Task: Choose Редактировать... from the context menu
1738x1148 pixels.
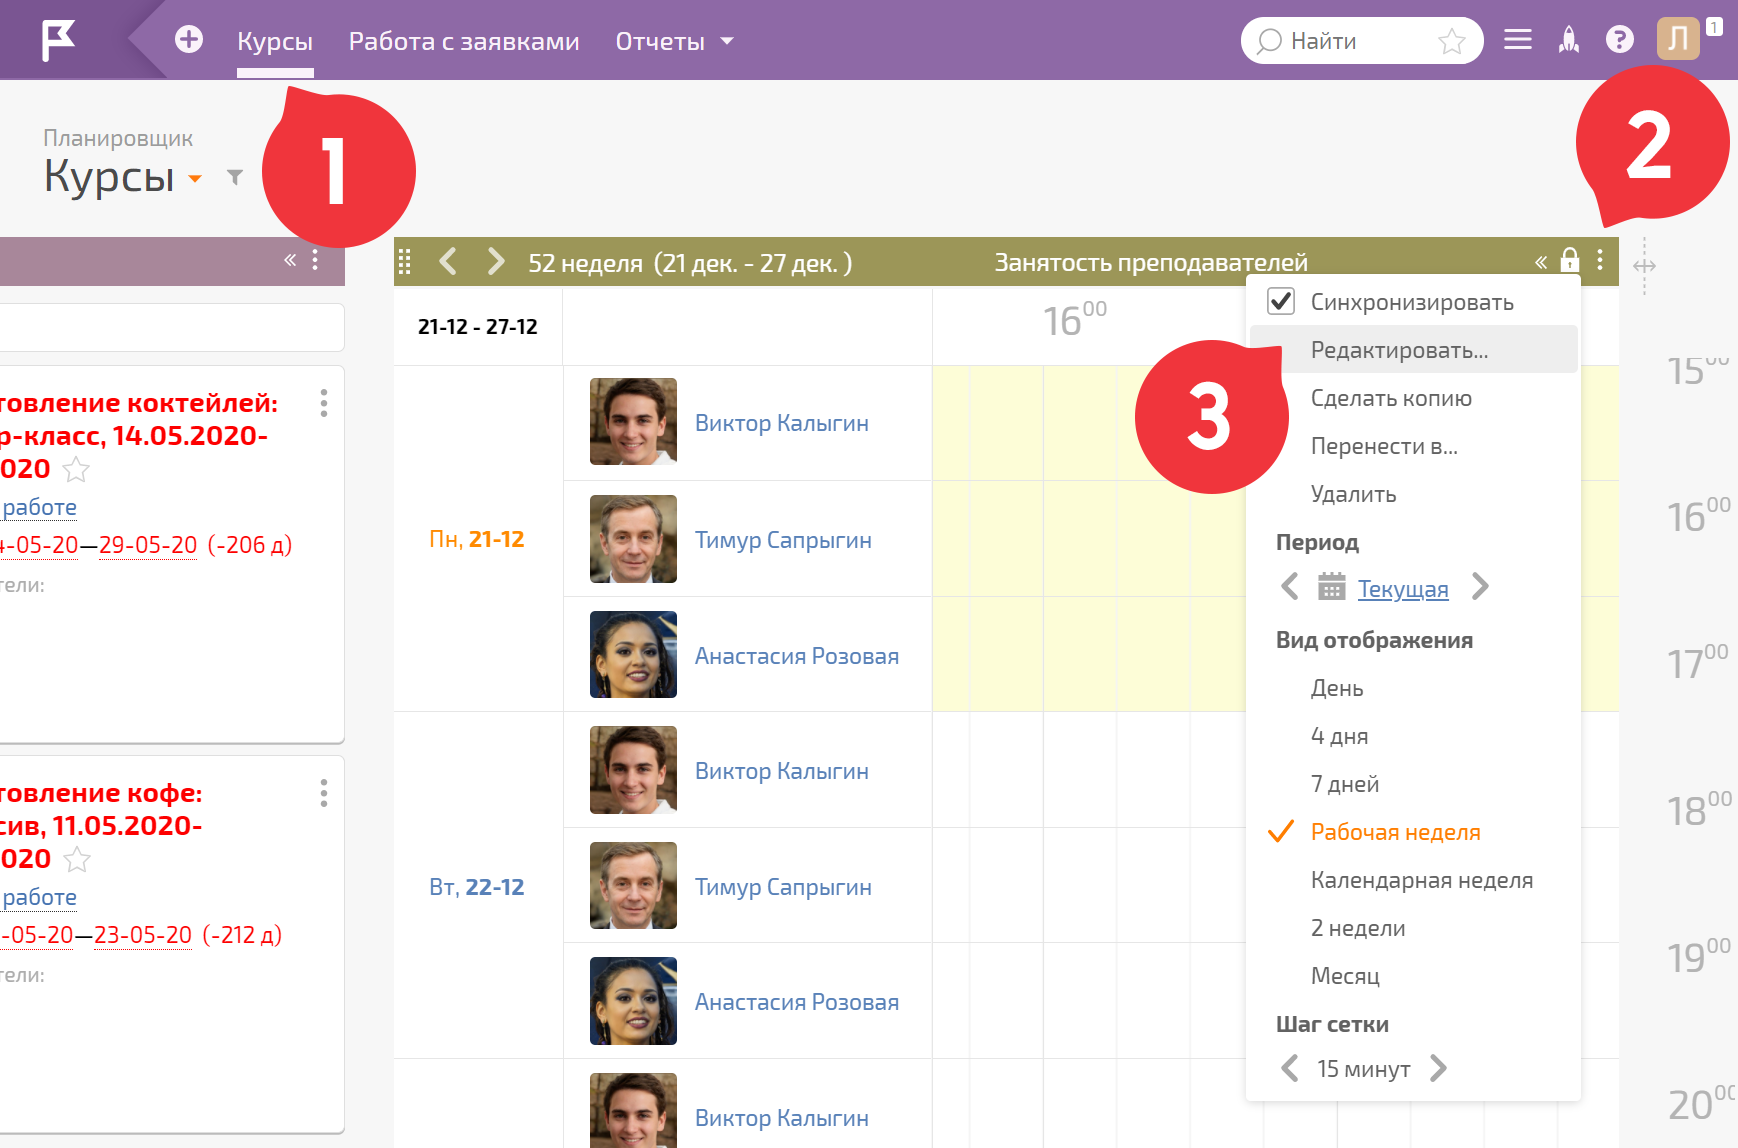Action: [x=1399, y=350]
